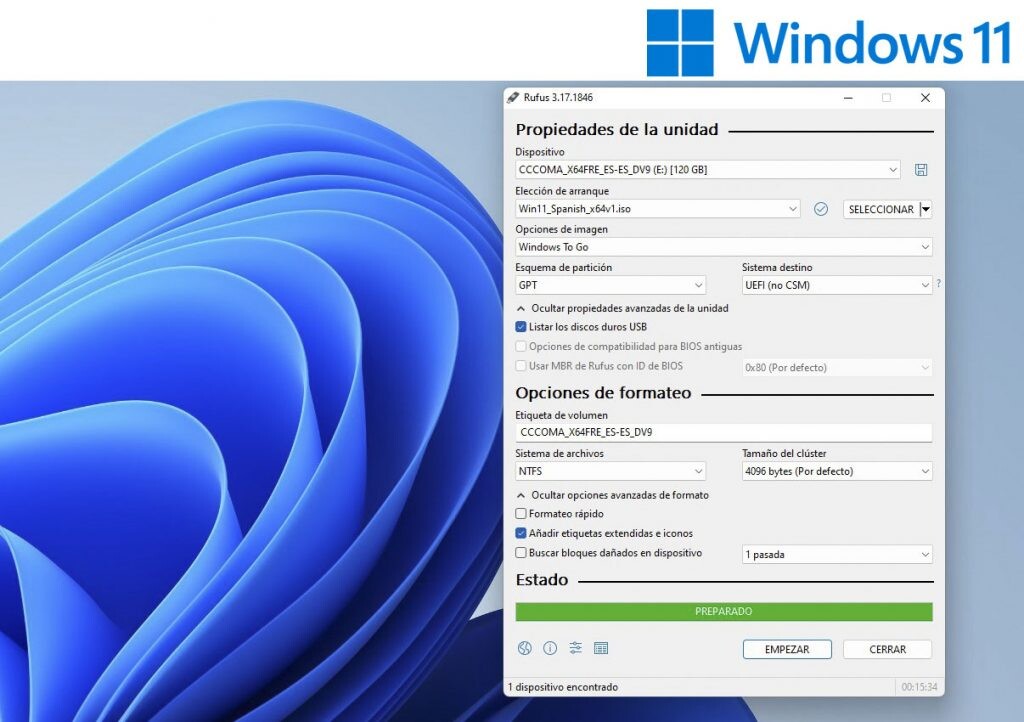Compute ISO checksums via checkmark icon
This screenshot has height=722, width=1024.
tap(820, 209)
